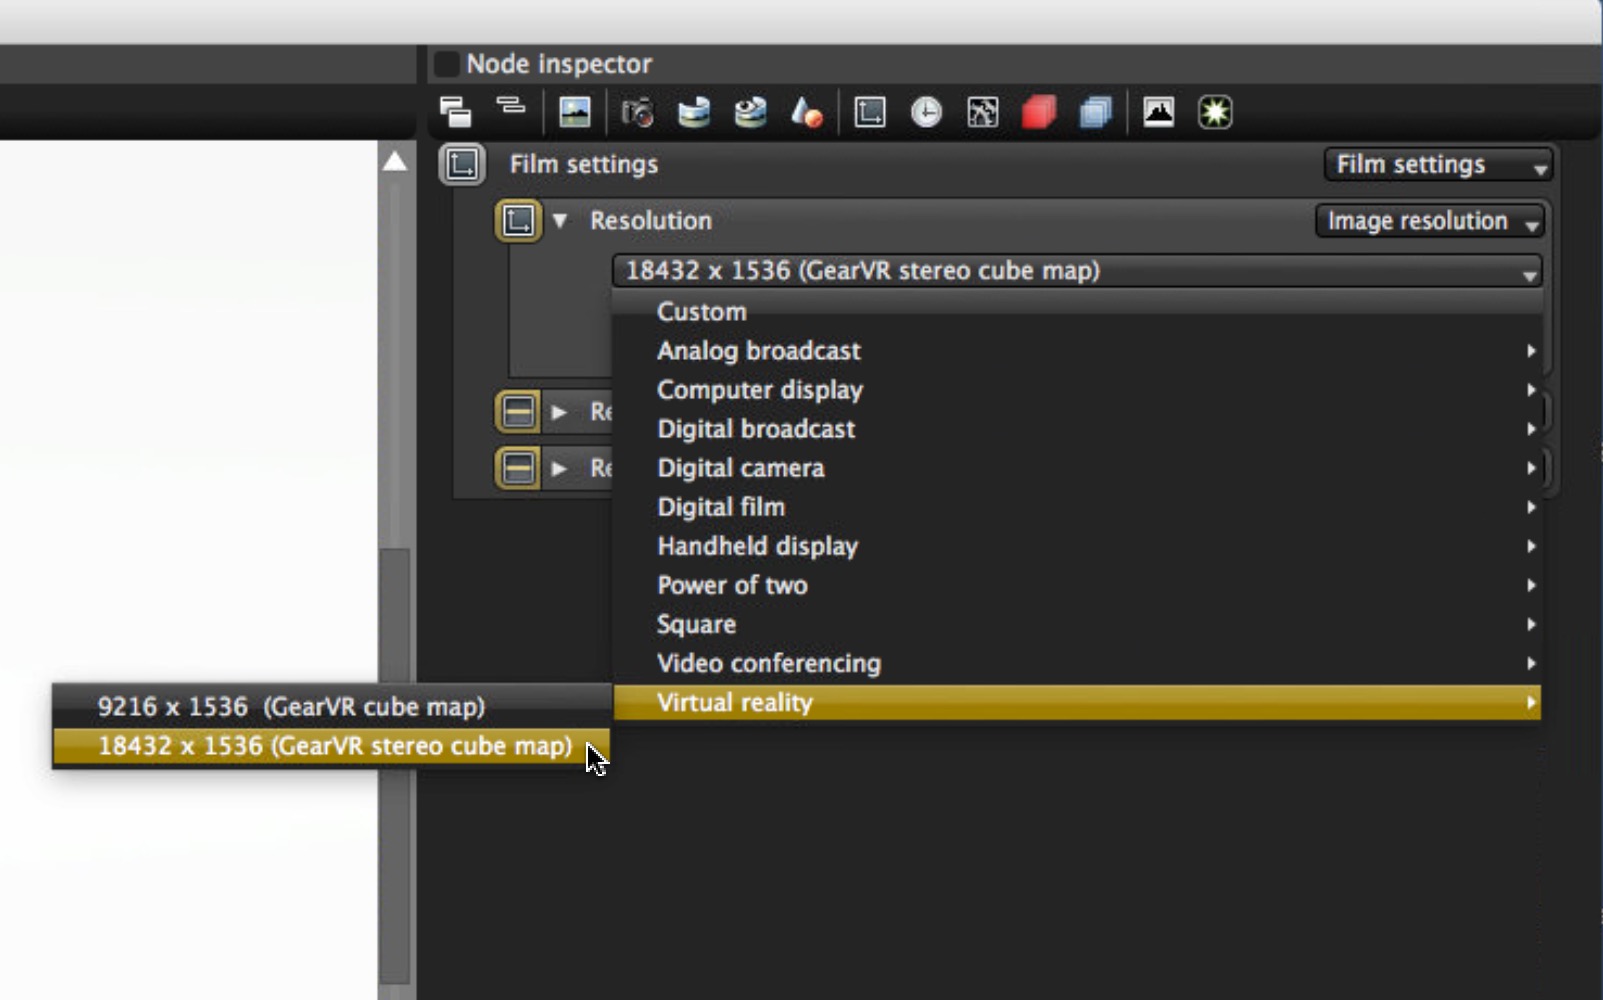Select the Virtual reality menu entry
The height and width of the screenshot is (1000, 1603).
(x=1077, y=702)
